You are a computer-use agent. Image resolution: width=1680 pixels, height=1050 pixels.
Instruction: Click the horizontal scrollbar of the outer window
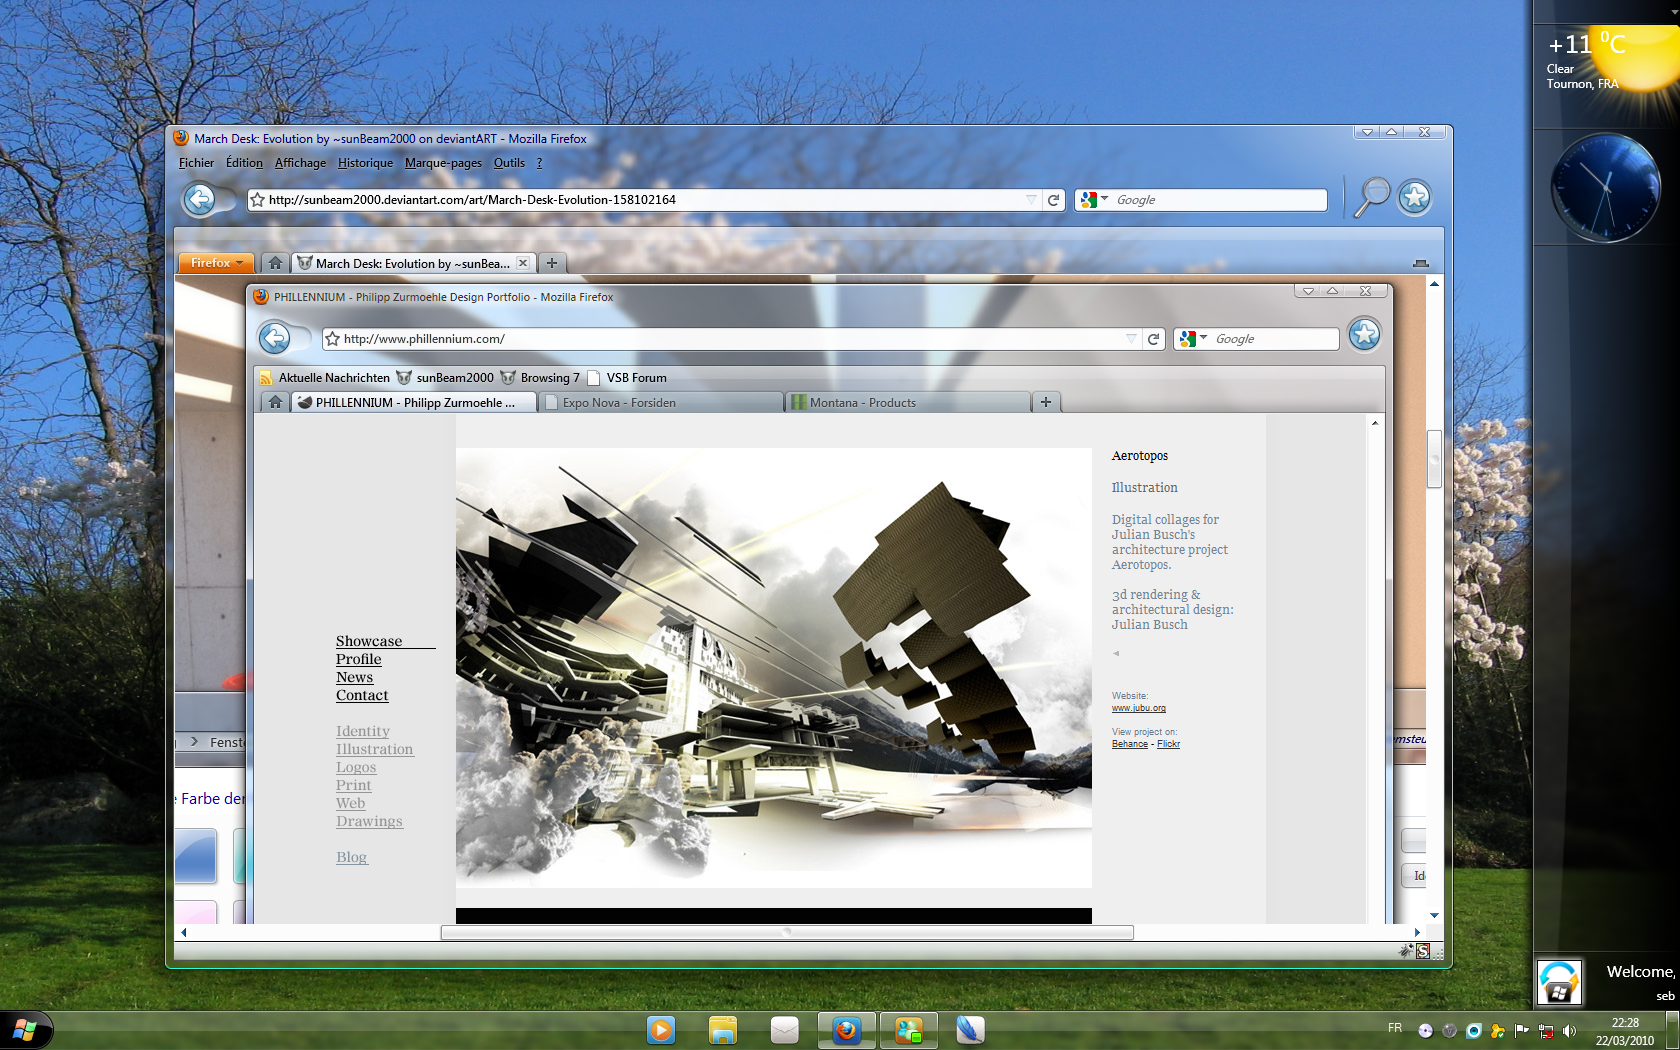click(787, 932)
